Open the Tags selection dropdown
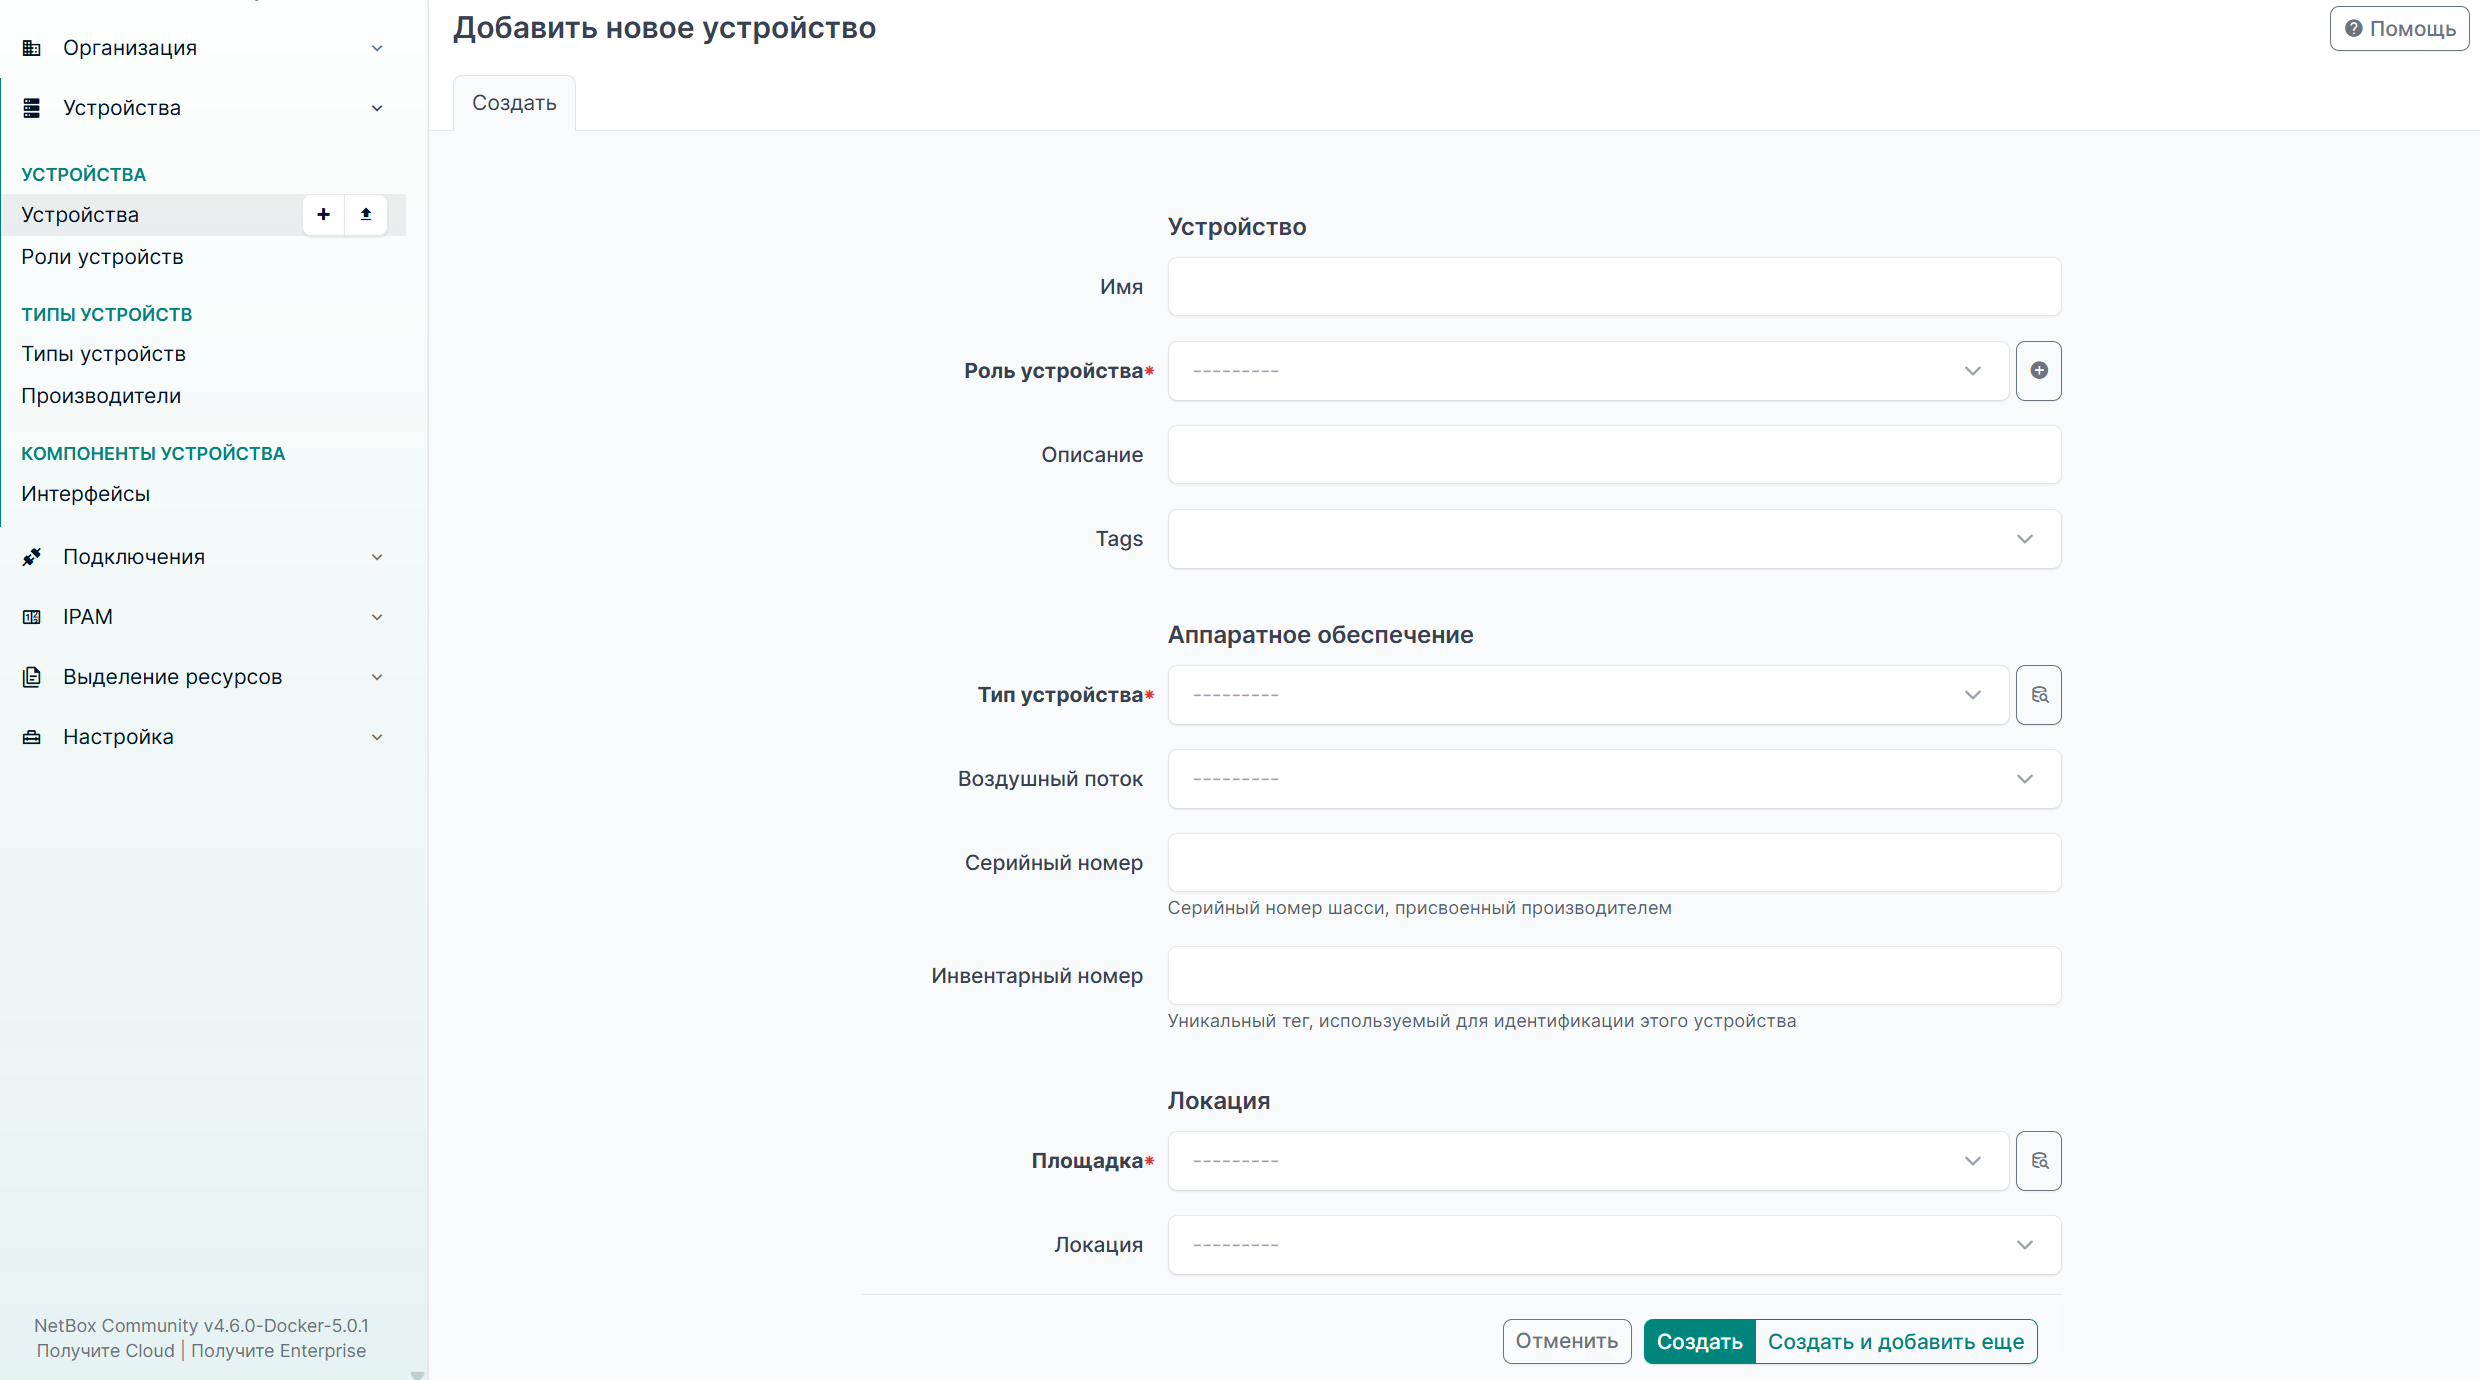Image resolution: width=2480 pixels, height=1380 pixels. (1614, 539)
